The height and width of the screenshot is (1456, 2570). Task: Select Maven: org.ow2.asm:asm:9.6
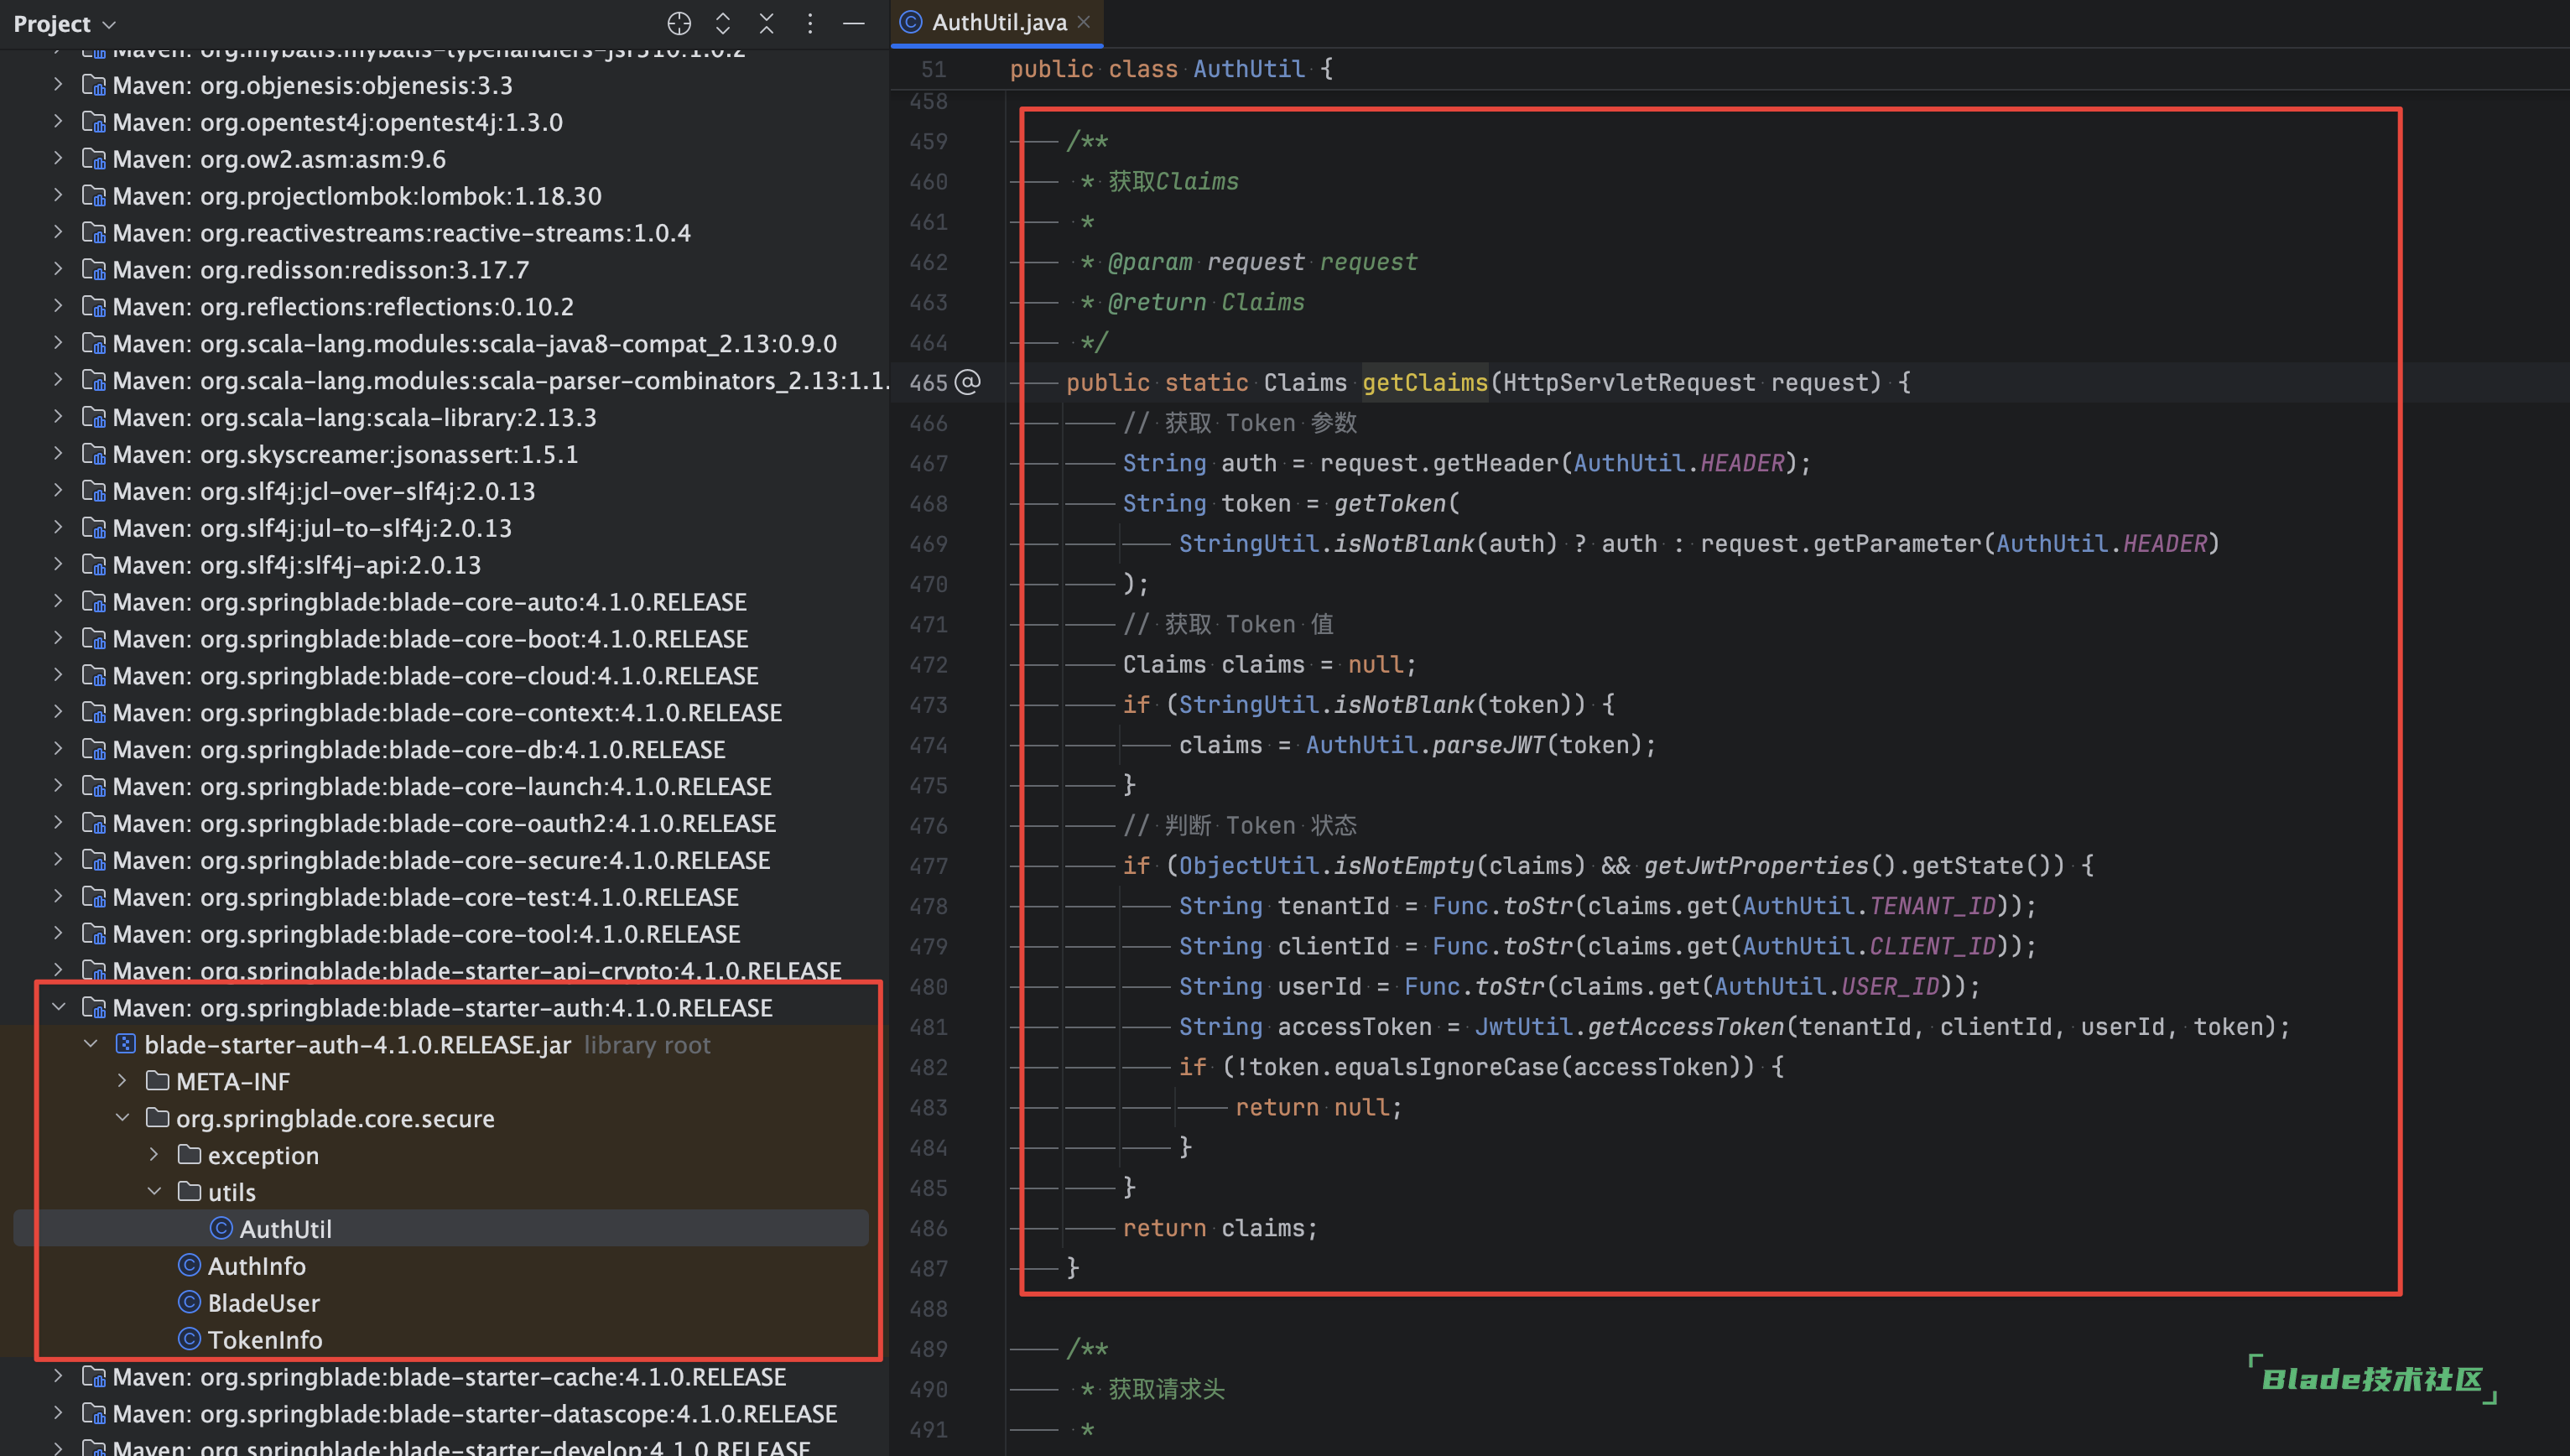tap(279, 159)
